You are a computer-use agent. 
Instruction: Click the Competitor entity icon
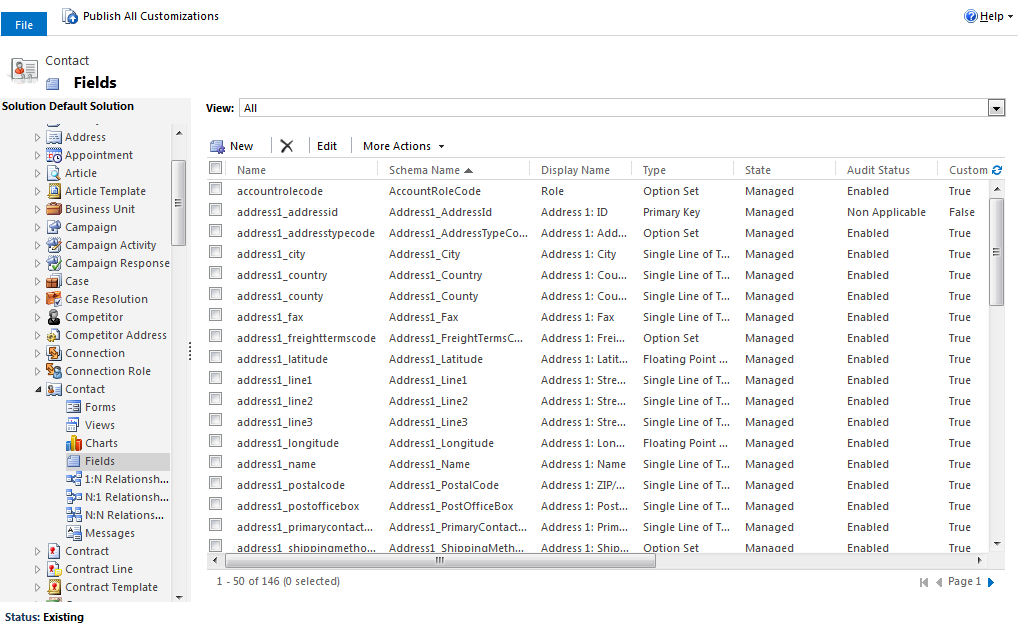click(54, 317)
